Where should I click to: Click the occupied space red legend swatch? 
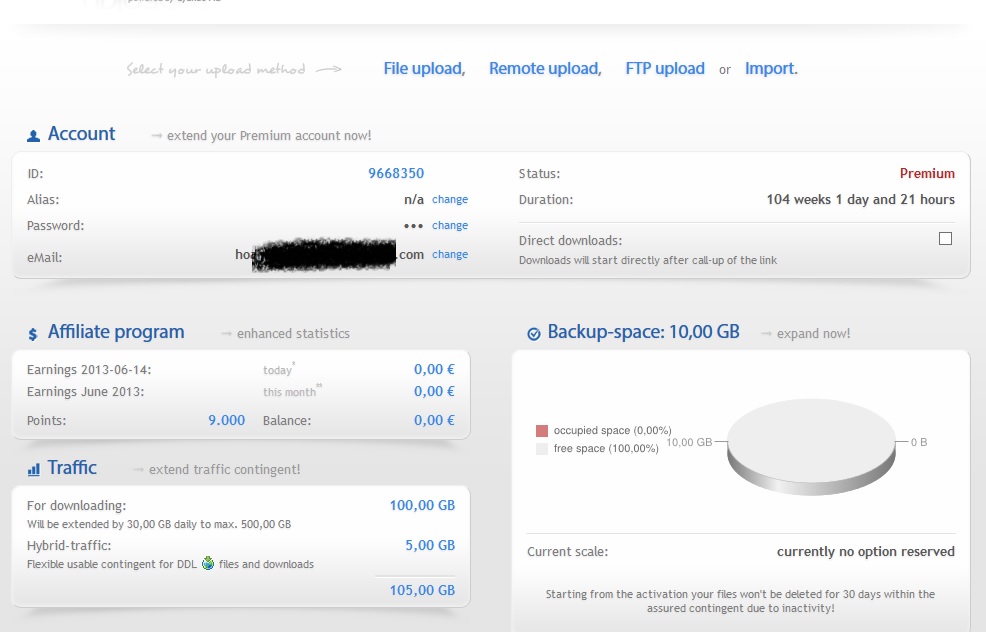tap(542, 430)
